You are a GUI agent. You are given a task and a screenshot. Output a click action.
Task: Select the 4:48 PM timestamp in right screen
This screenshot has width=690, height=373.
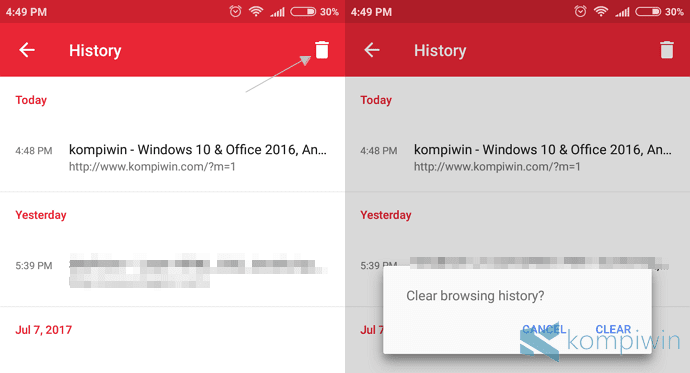pos(379,151)
